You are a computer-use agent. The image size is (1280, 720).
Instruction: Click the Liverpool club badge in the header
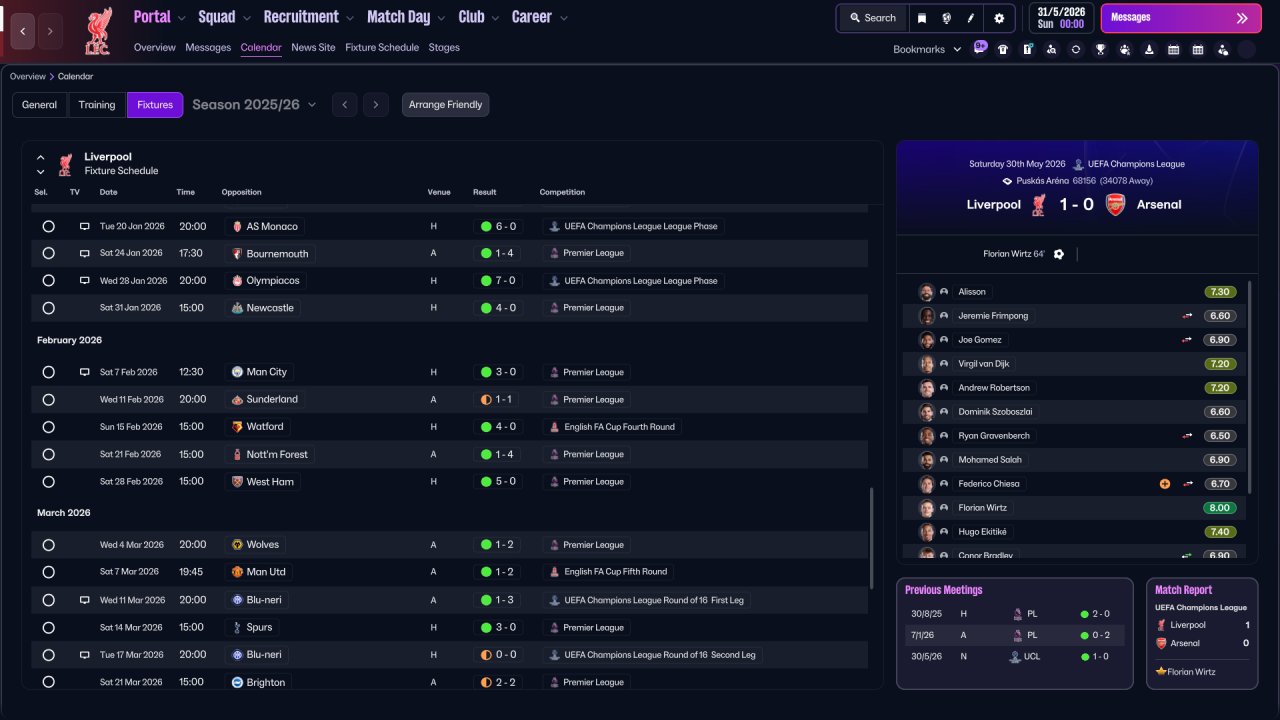(x=98, y=31)
